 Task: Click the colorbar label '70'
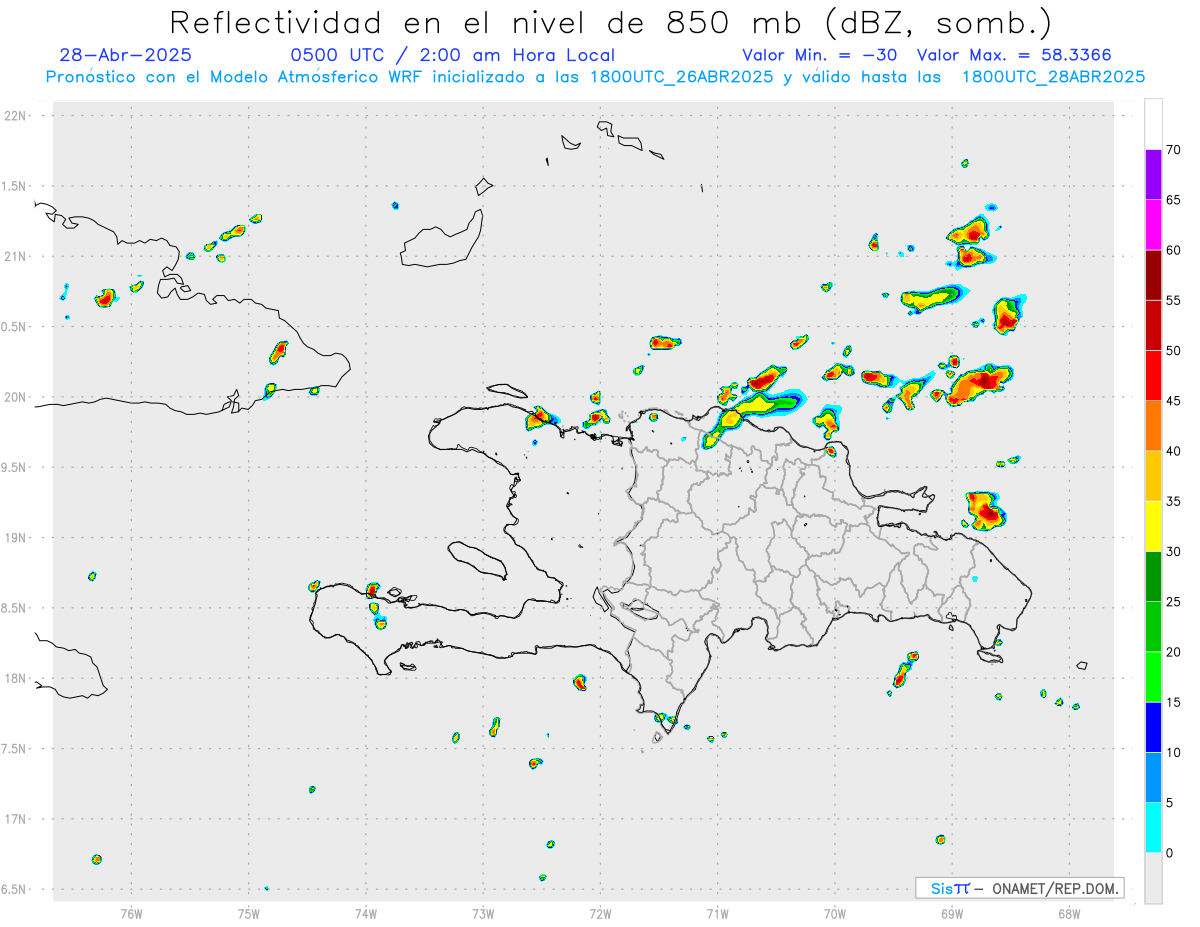[x=1173, y=150]
